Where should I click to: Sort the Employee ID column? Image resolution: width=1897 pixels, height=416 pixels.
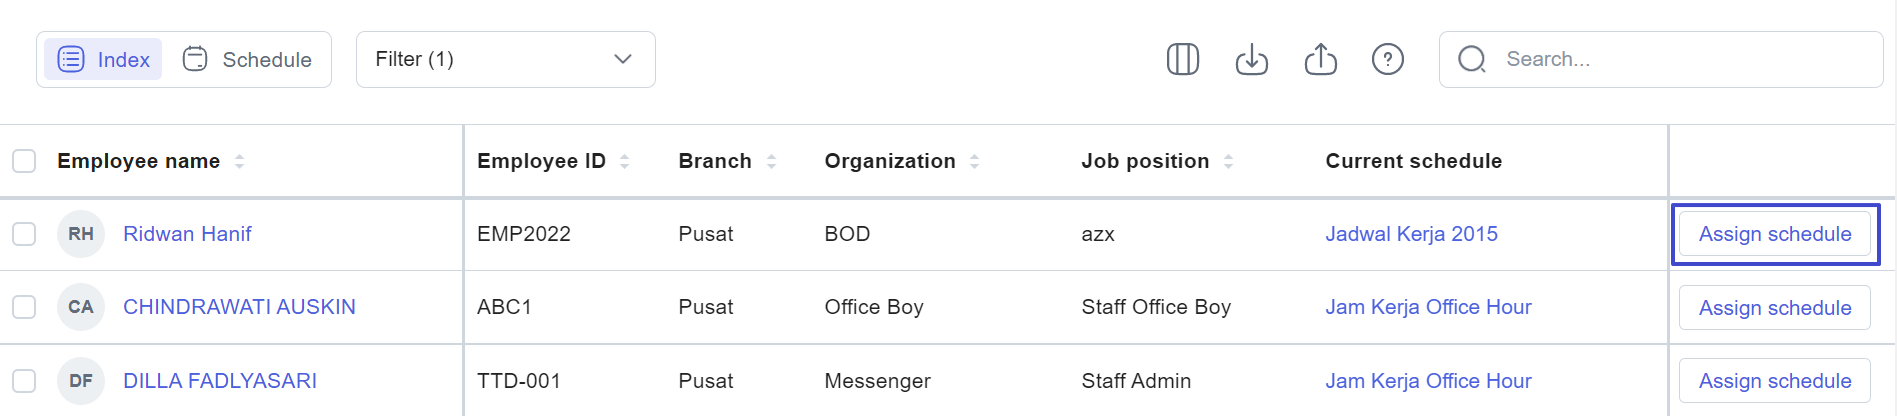click(x=624, y=161)
